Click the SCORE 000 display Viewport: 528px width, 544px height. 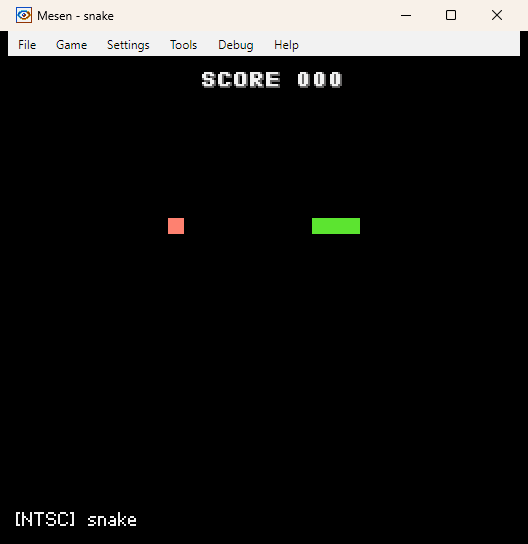click(x=272, y=79)
